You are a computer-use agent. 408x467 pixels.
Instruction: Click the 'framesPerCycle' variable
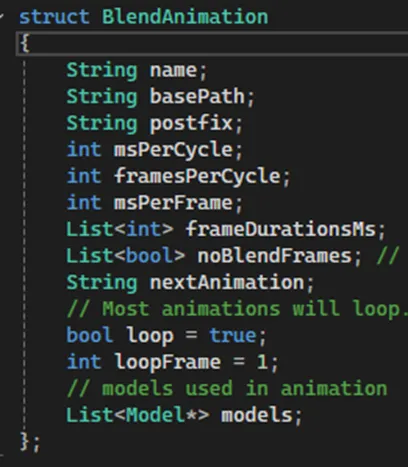tap(197, 176)
